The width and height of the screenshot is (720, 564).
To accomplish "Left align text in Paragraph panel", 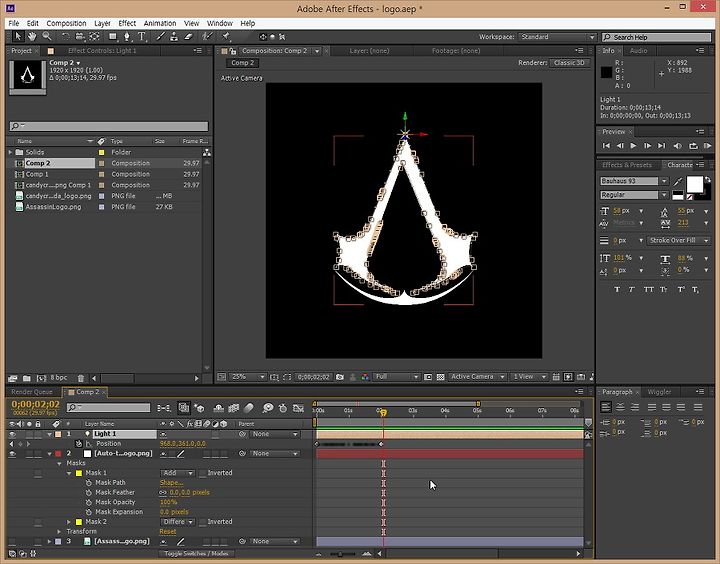I will (x=606, y=407).
